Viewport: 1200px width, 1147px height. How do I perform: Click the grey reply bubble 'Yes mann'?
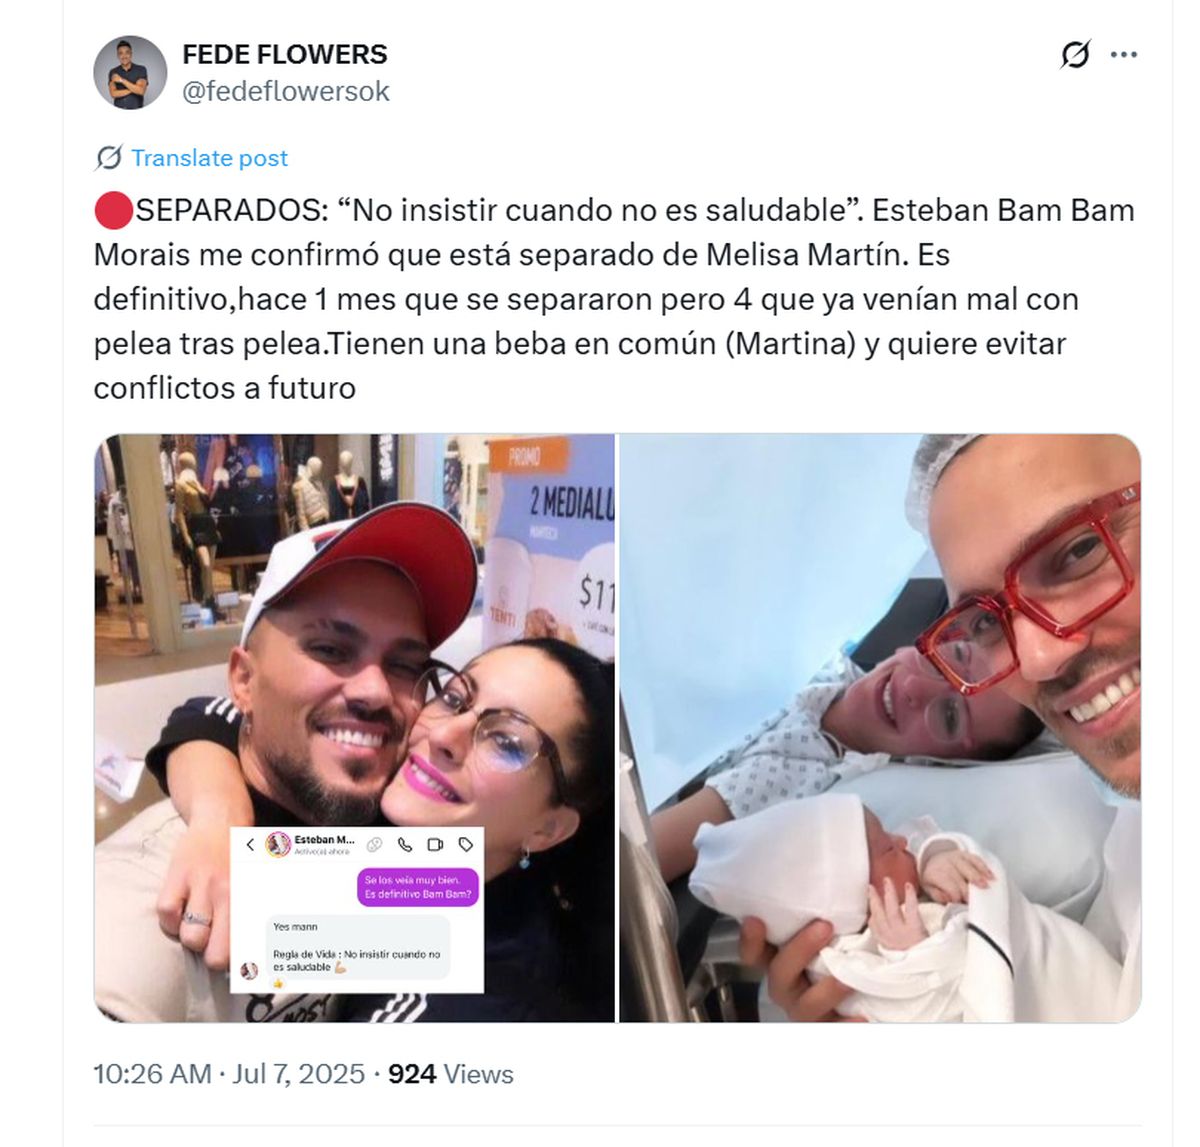coord(358,946)
